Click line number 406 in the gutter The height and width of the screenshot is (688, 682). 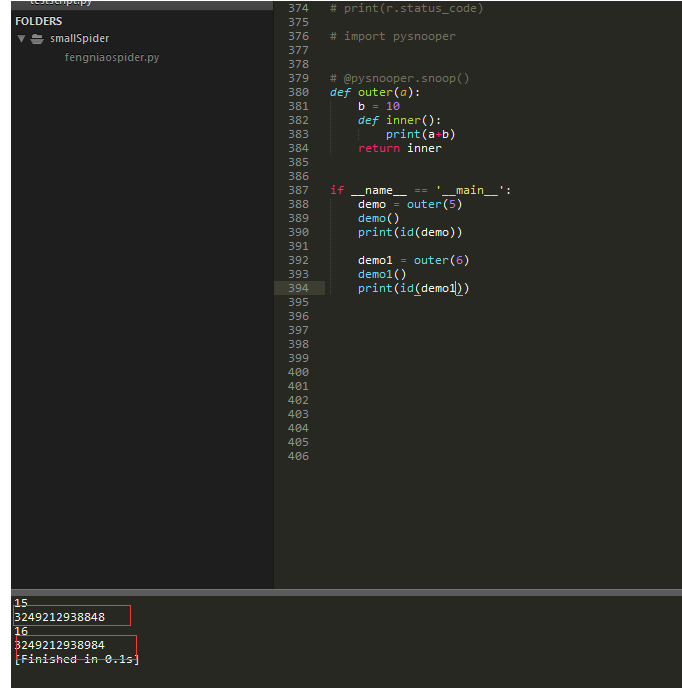point(298,456)
